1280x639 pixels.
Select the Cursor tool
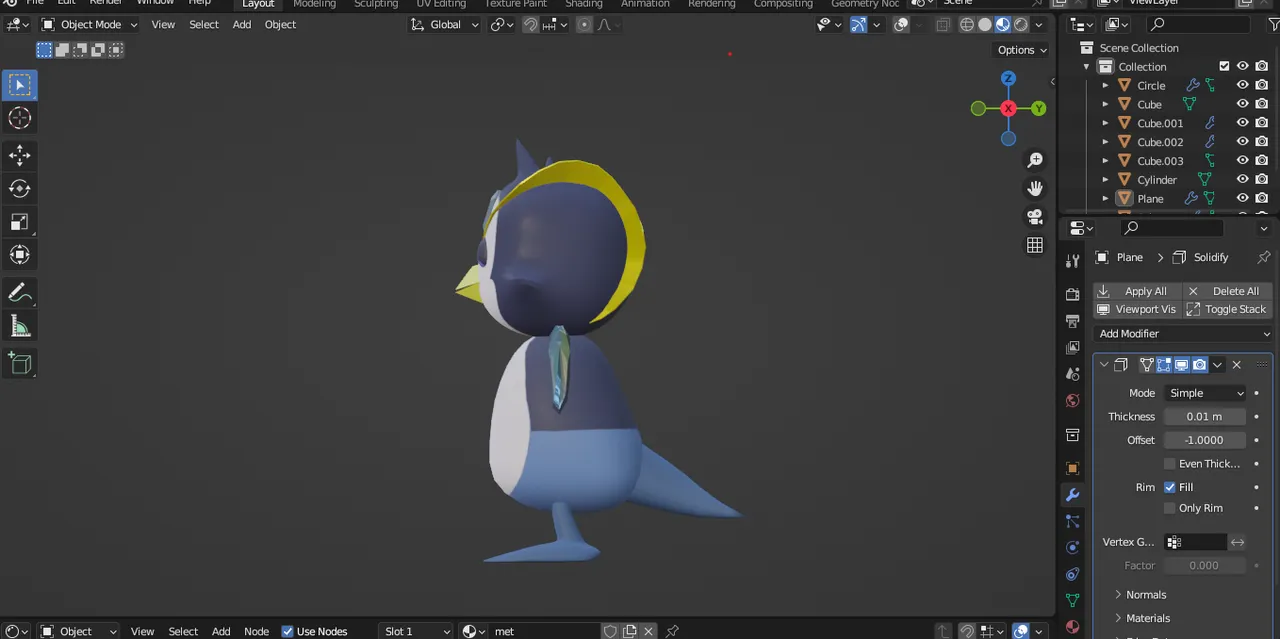click(20, 118)
